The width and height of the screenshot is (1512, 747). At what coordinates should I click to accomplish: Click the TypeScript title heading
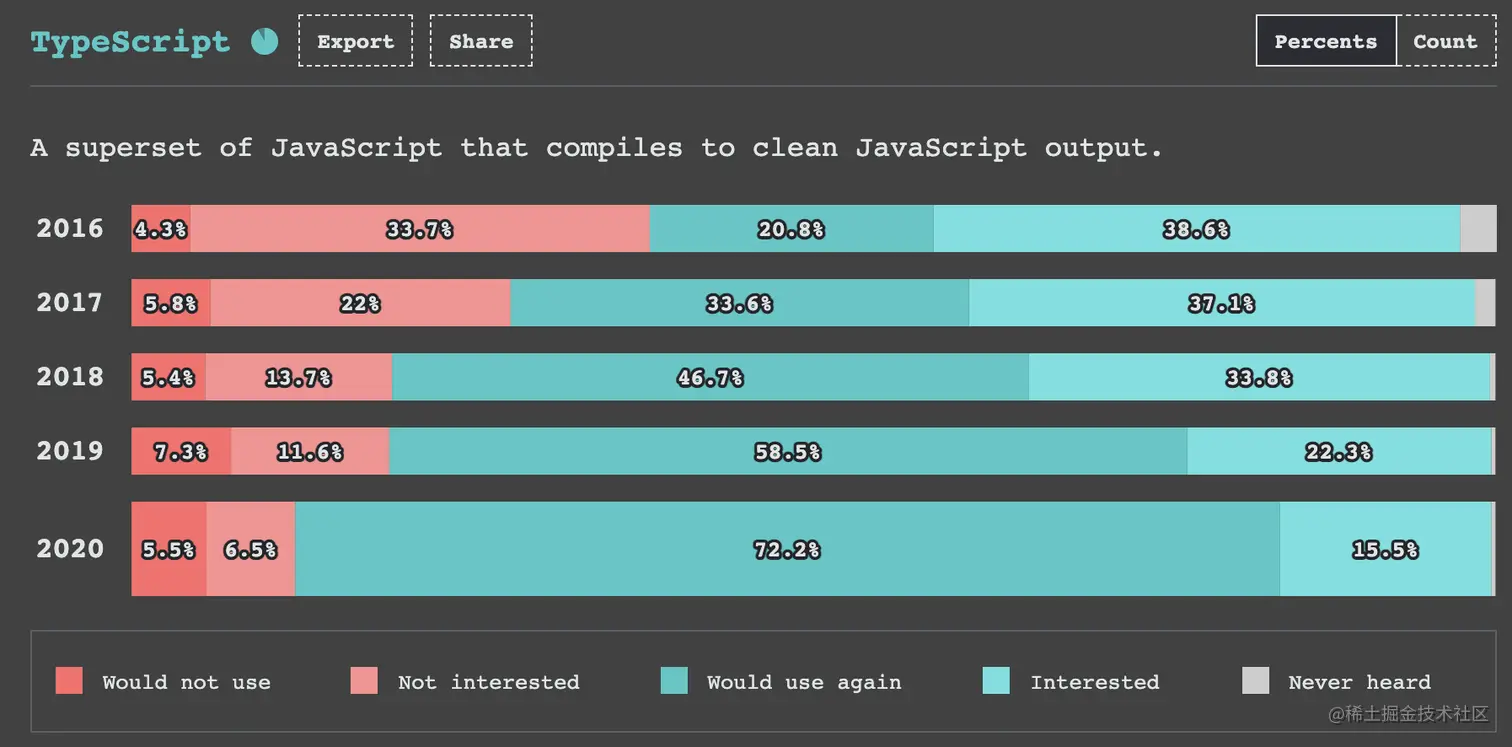pos(130,41)
